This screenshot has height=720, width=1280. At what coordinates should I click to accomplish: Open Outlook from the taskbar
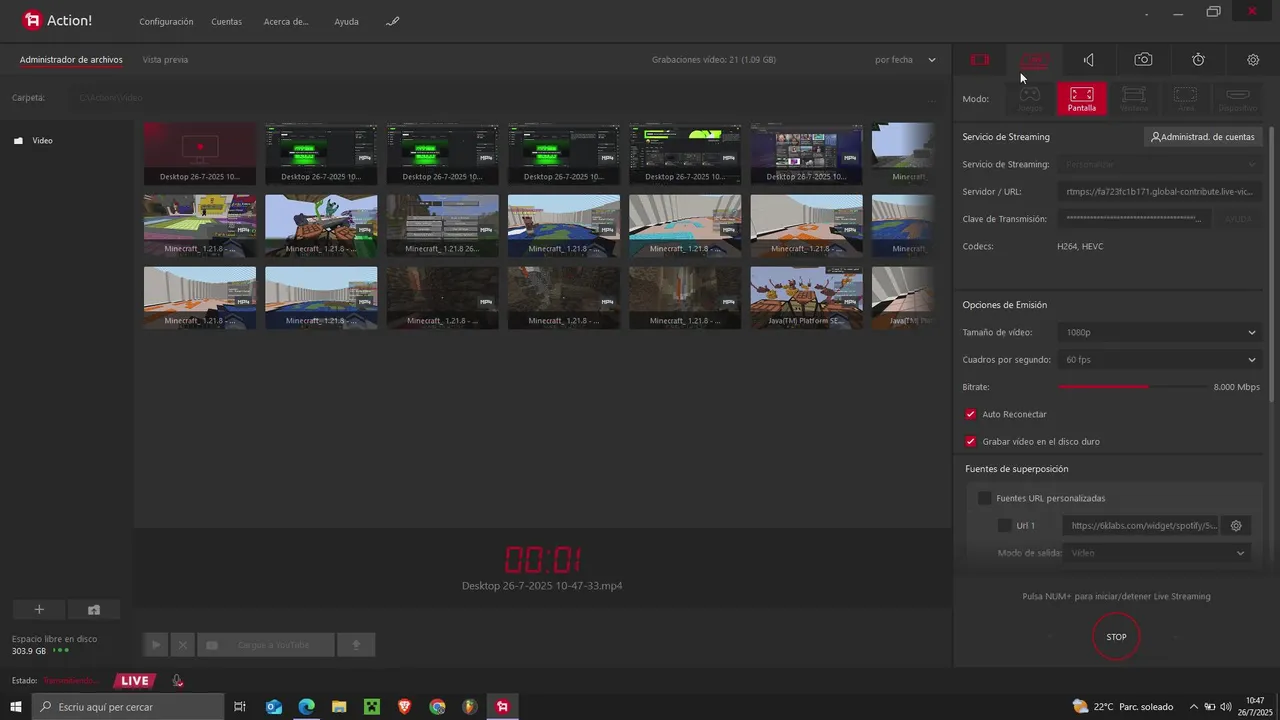pos(274,707)
